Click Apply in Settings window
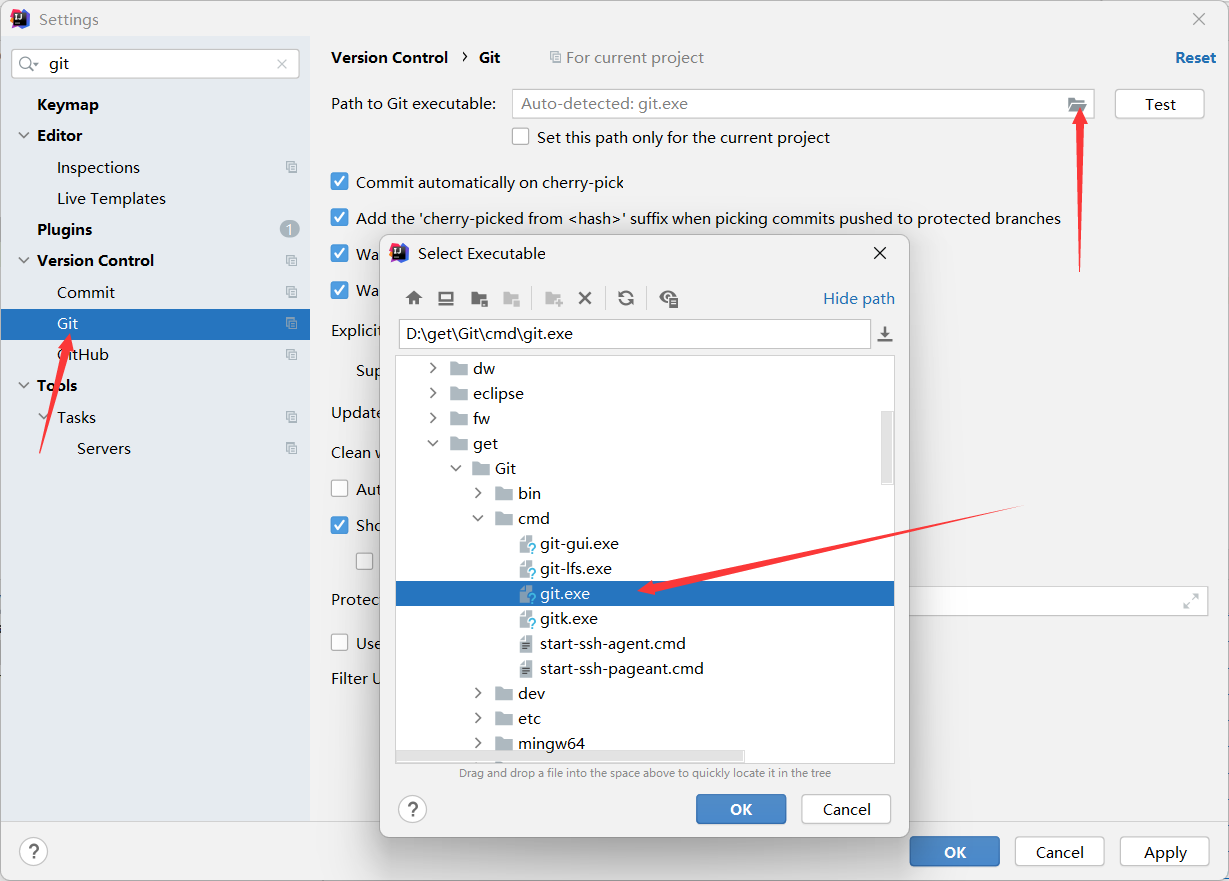Image resolution: width=1229 pixels, height=881 pixels. click(x=1165, y=852)
